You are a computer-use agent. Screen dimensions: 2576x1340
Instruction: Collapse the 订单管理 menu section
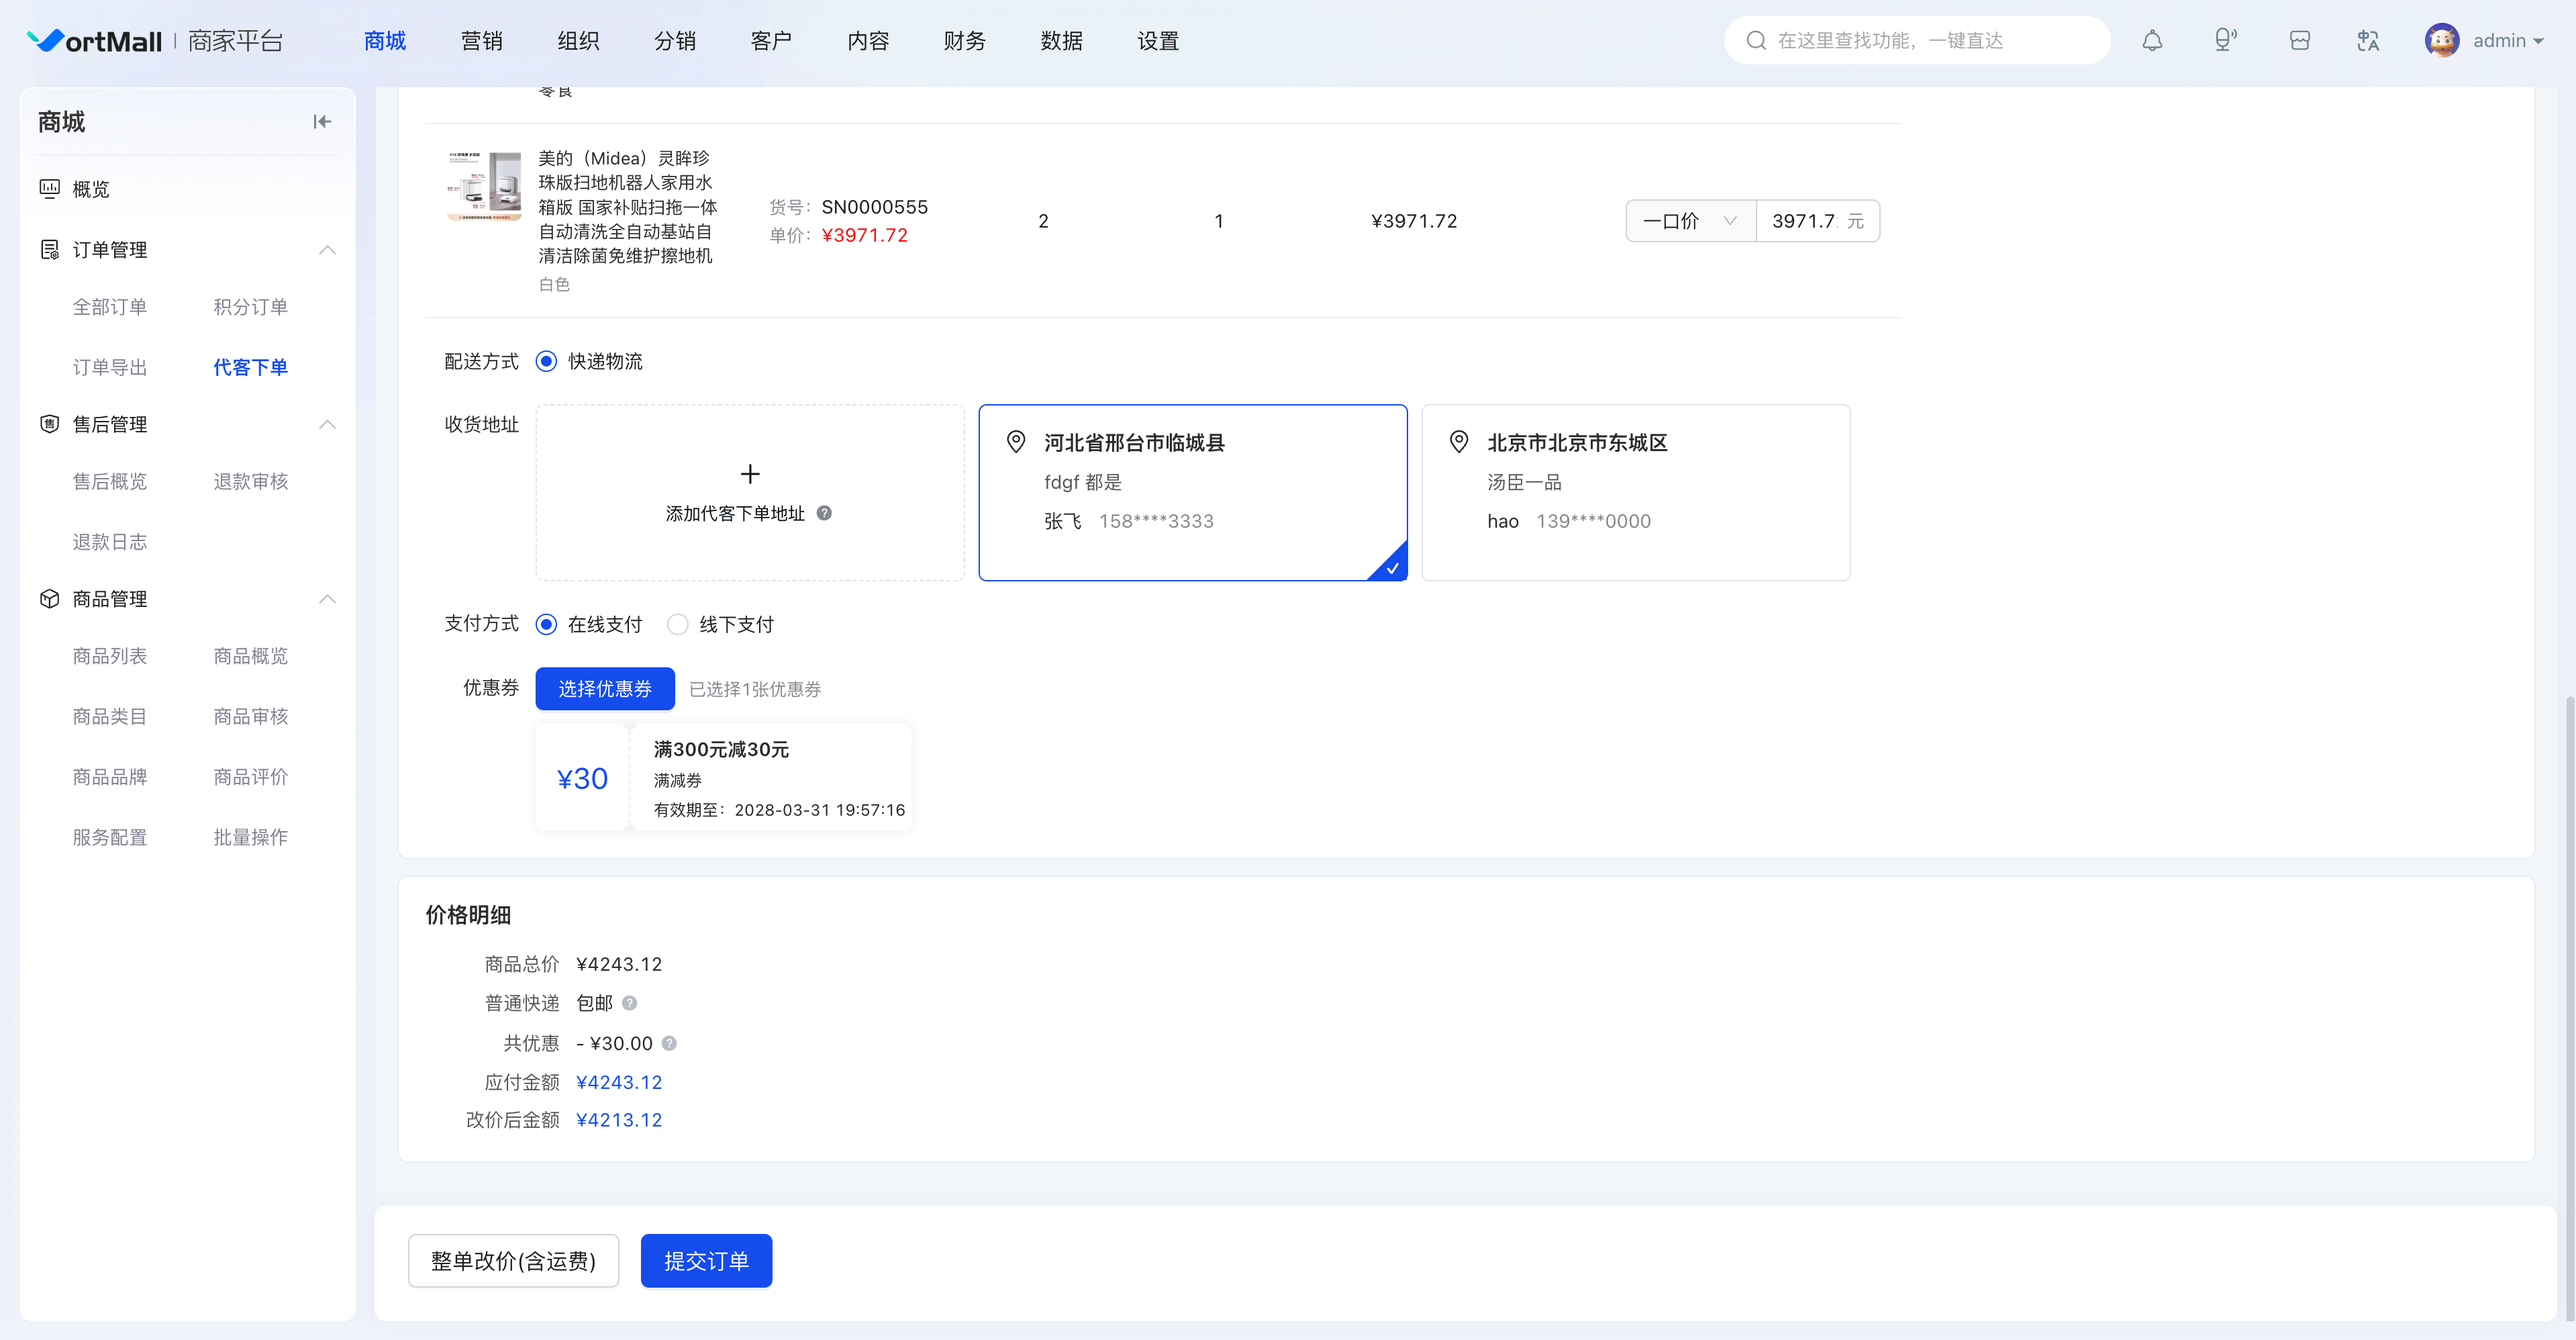(x=327, y=249)
